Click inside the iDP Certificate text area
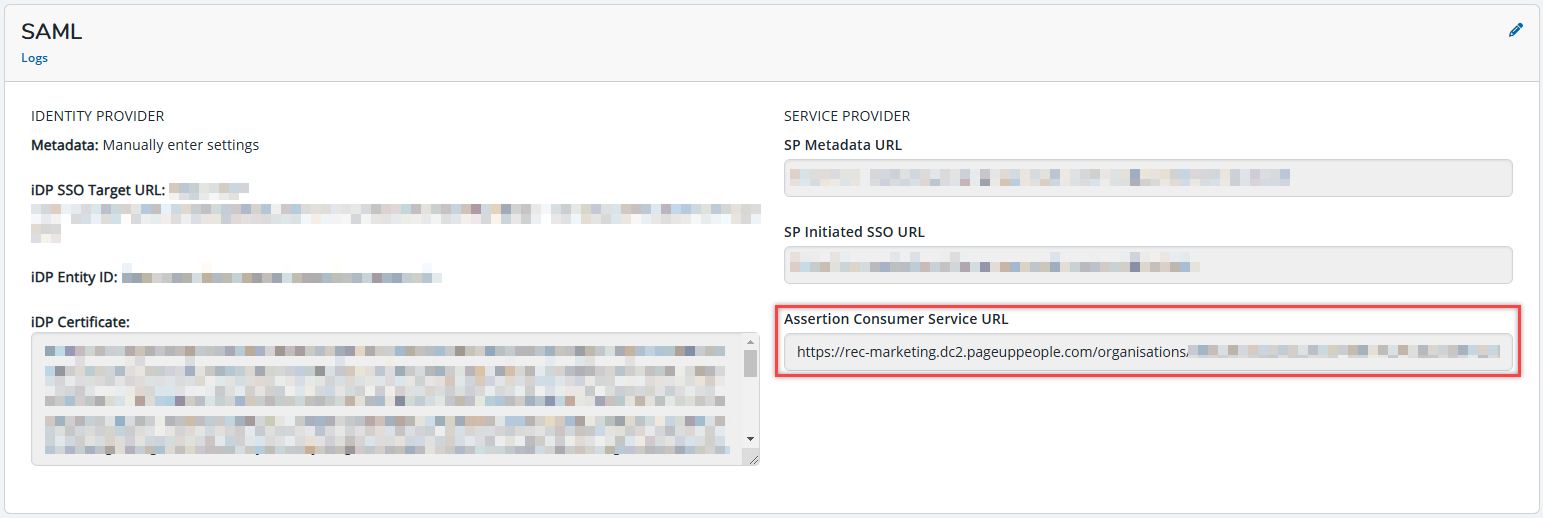The height and width of the screenshot is (518, 1543). click(x=387, y=399)
